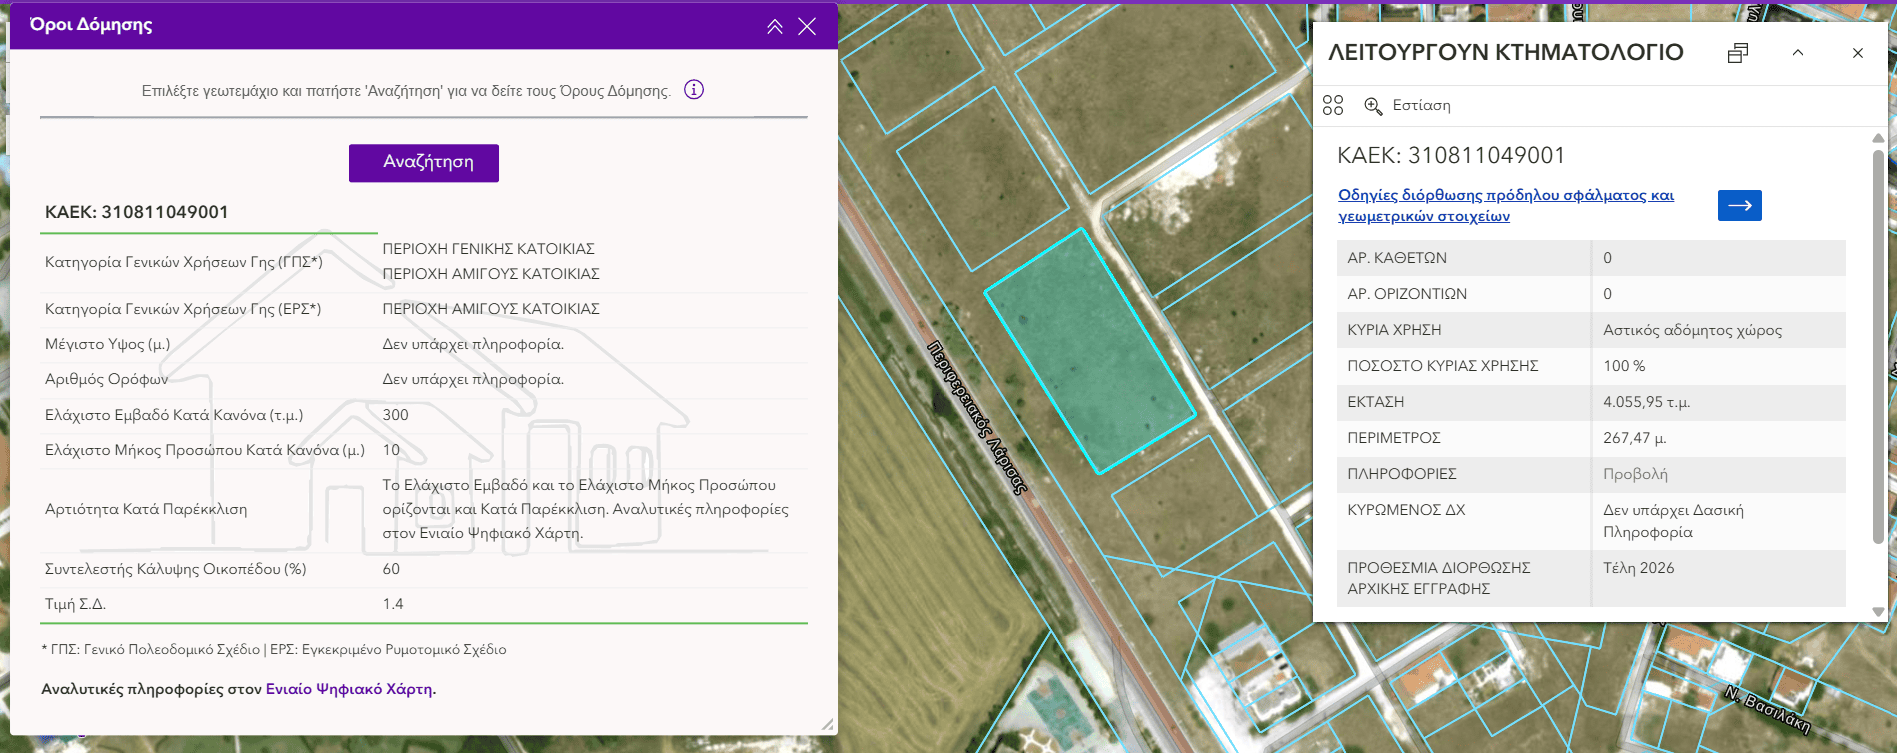This screenshot has height=753, width=1897.
Task: Open the four-circles actions menu icon
Action: pos(1333,105)
